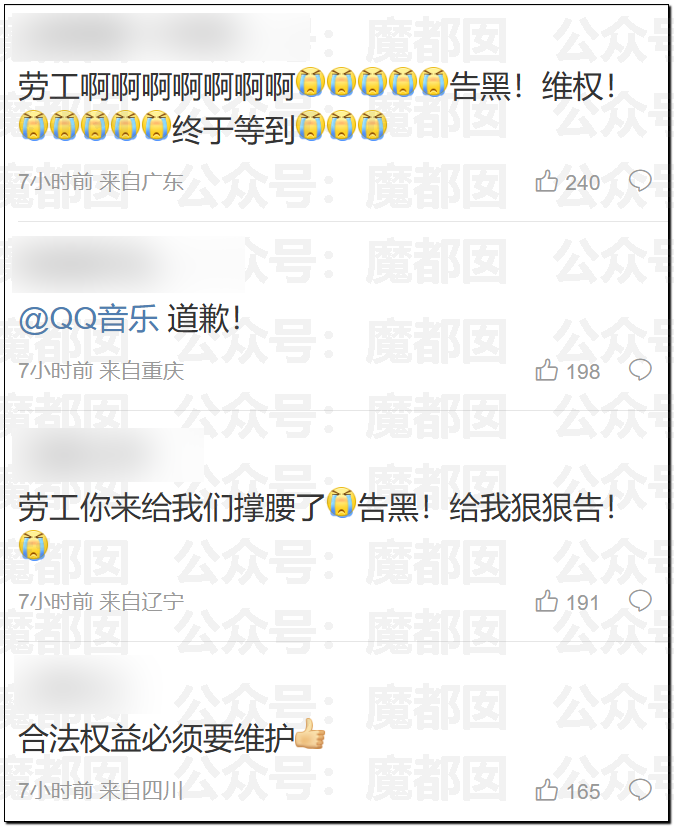Reply to the comment from Guangdong

(640, 181)
